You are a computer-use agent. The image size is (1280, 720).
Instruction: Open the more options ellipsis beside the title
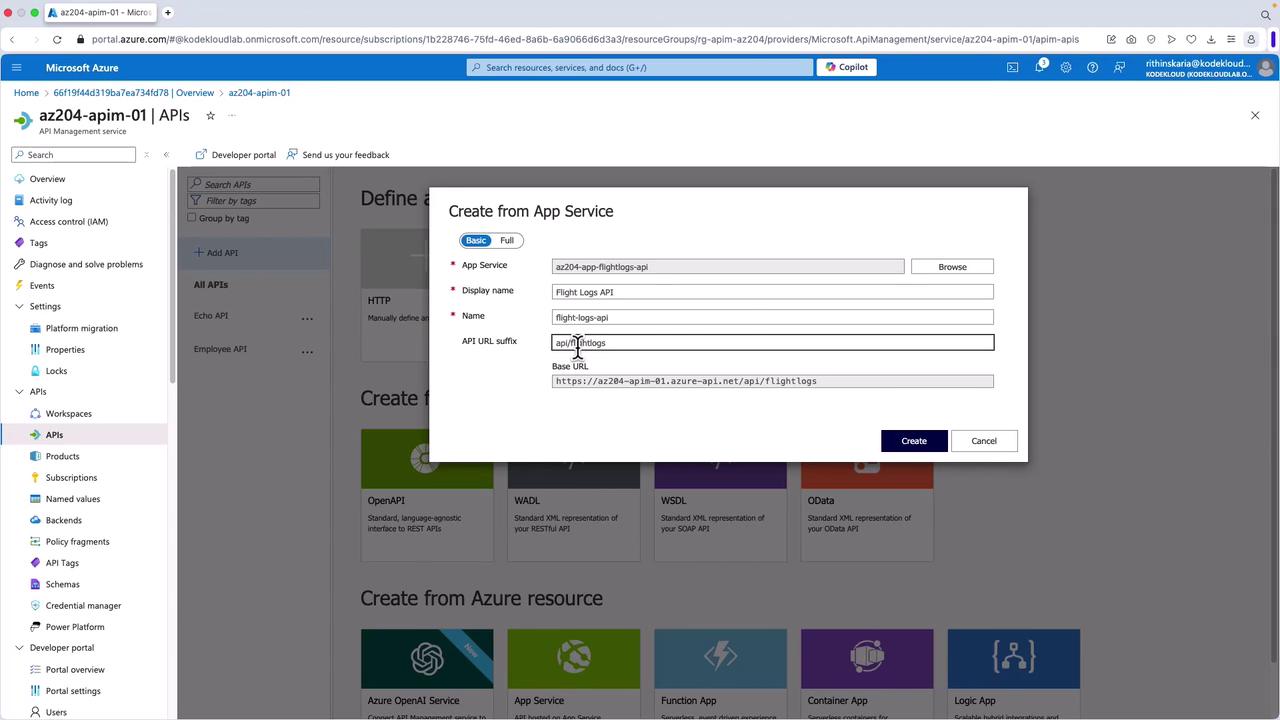click(x=232, y=116)
